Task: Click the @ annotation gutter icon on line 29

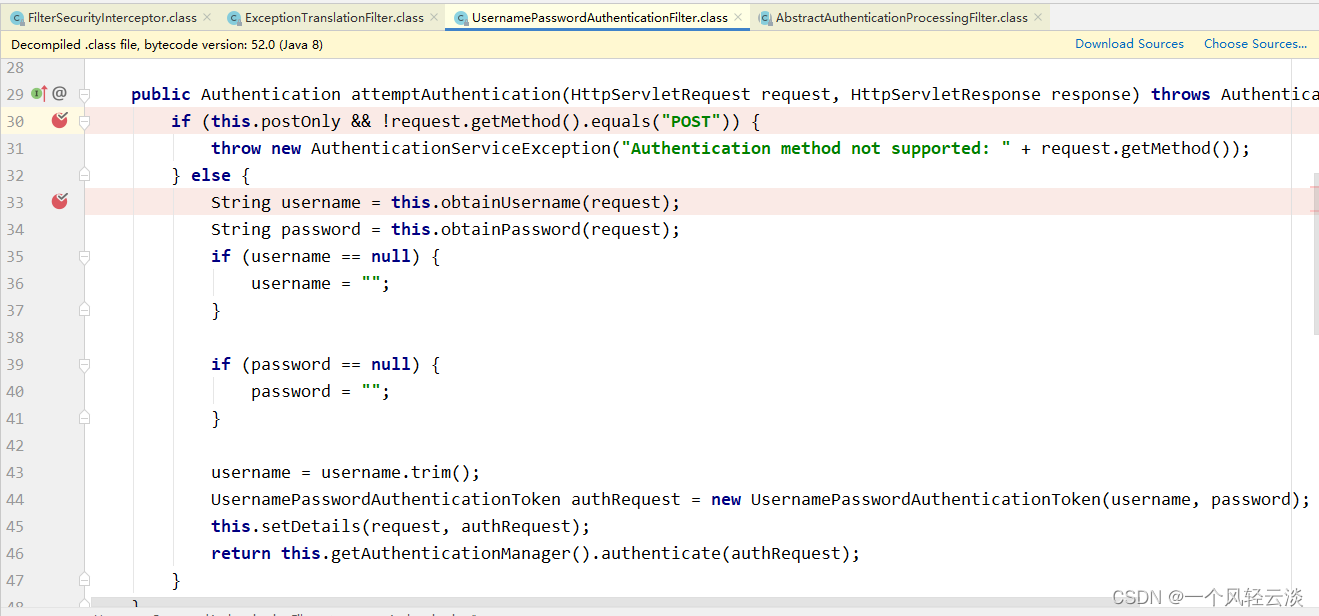Action: point(60,93)
